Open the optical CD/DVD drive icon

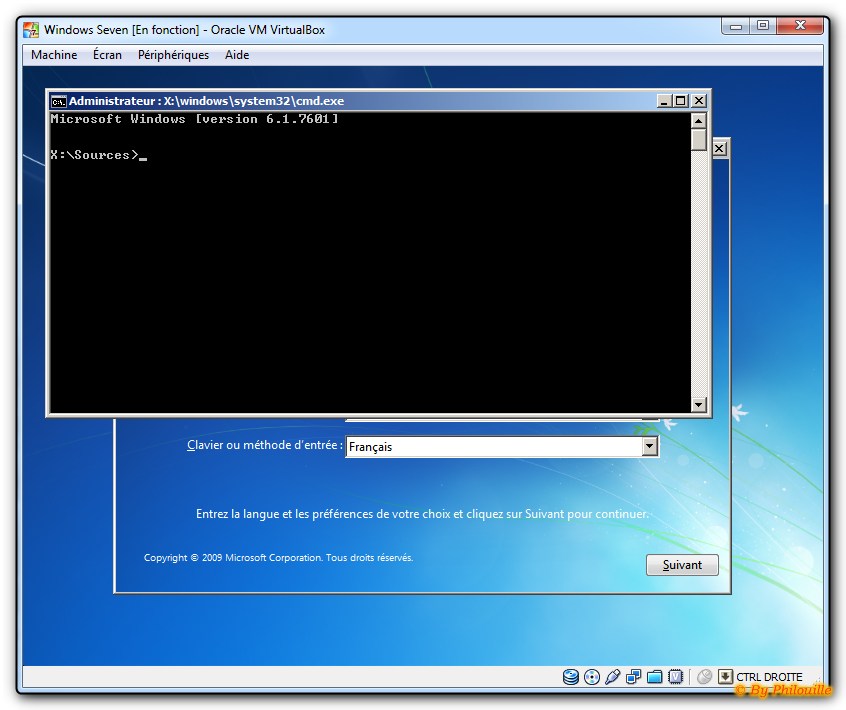coord(592,677)
